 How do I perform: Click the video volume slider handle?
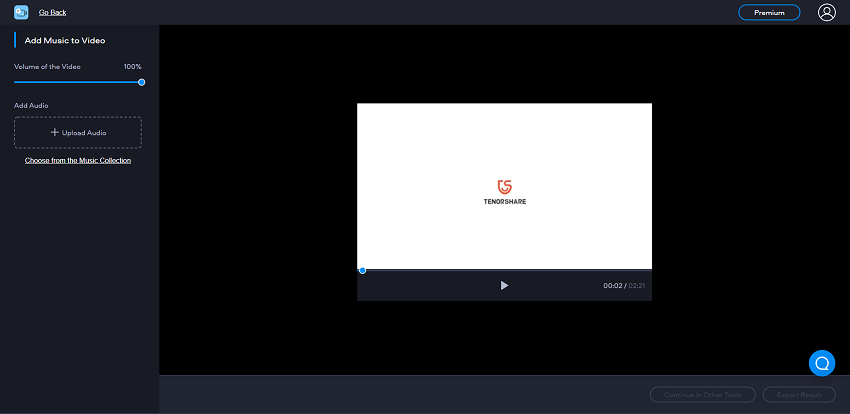click(142, 82)
